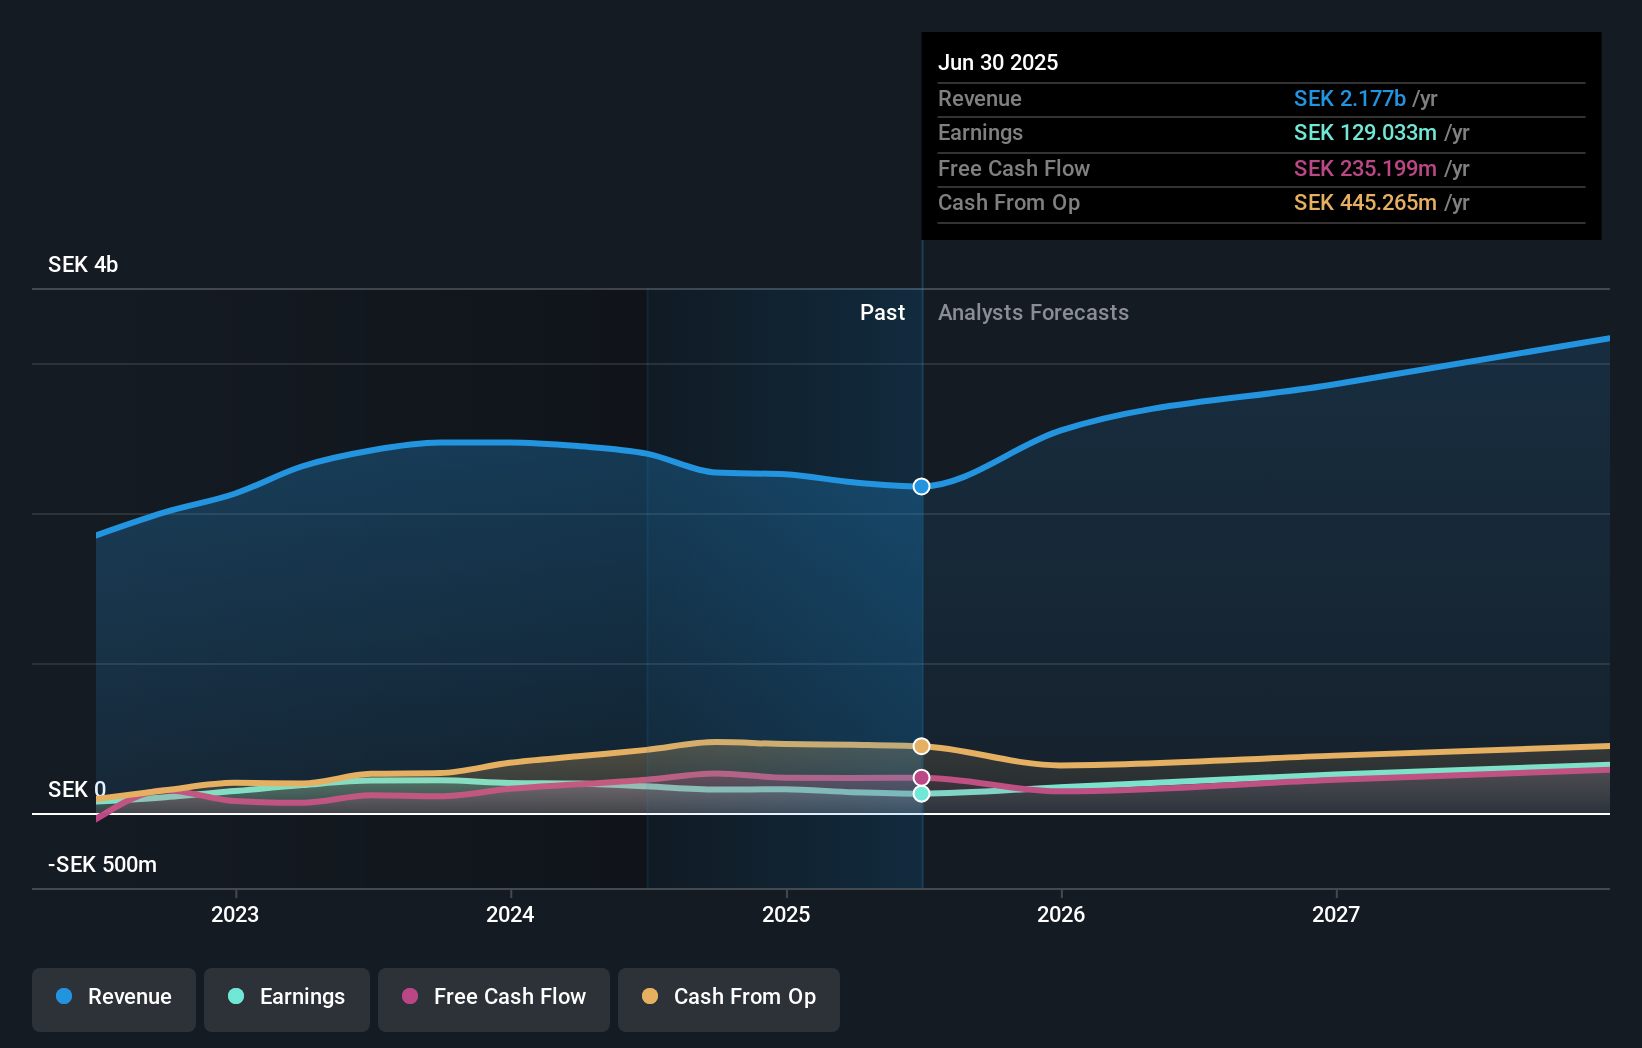Image resolution: width=1642 pixels, height=1048 pixels.
Task: Click the Past section label
Action: (882, 313)
